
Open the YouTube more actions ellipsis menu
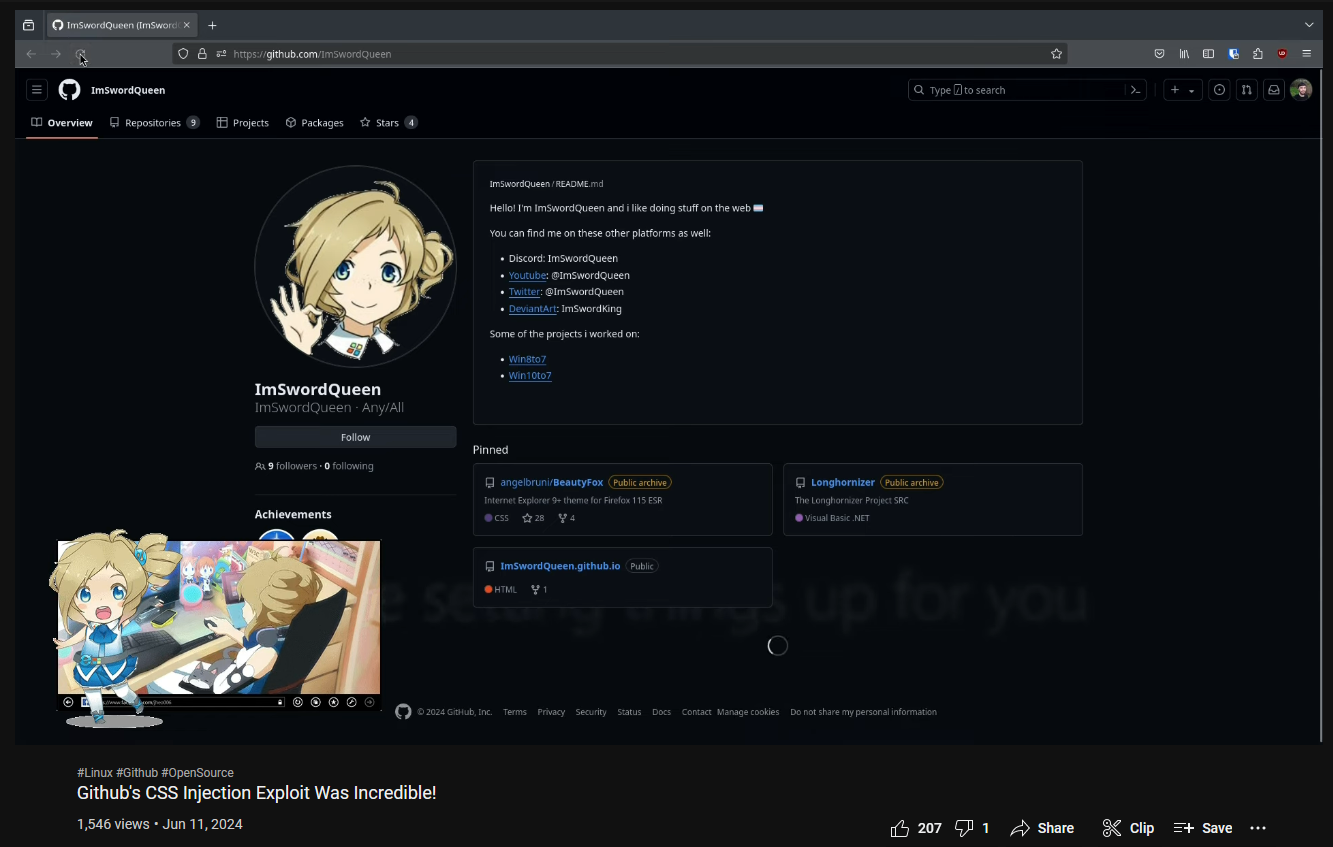pos(1258,828)
